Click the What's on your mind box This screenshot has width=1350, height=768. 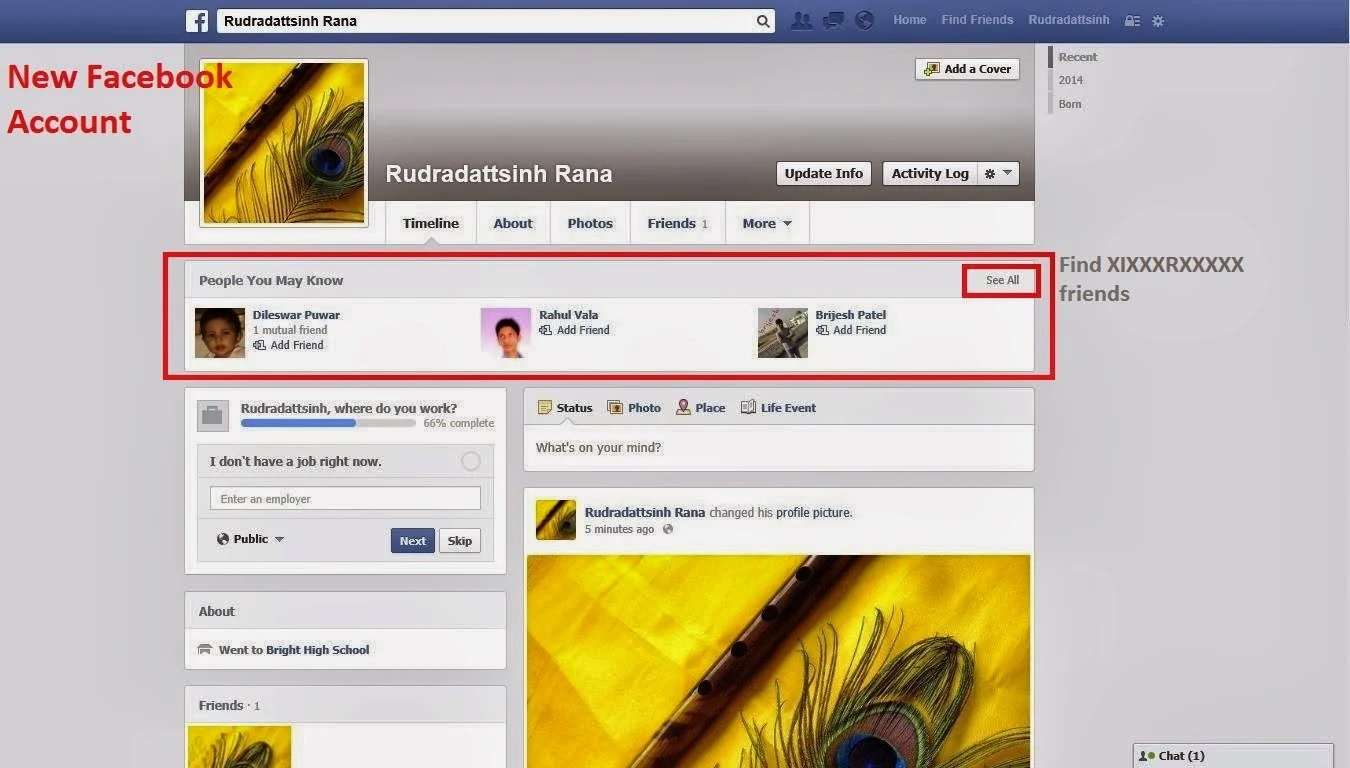click(779, 448)
